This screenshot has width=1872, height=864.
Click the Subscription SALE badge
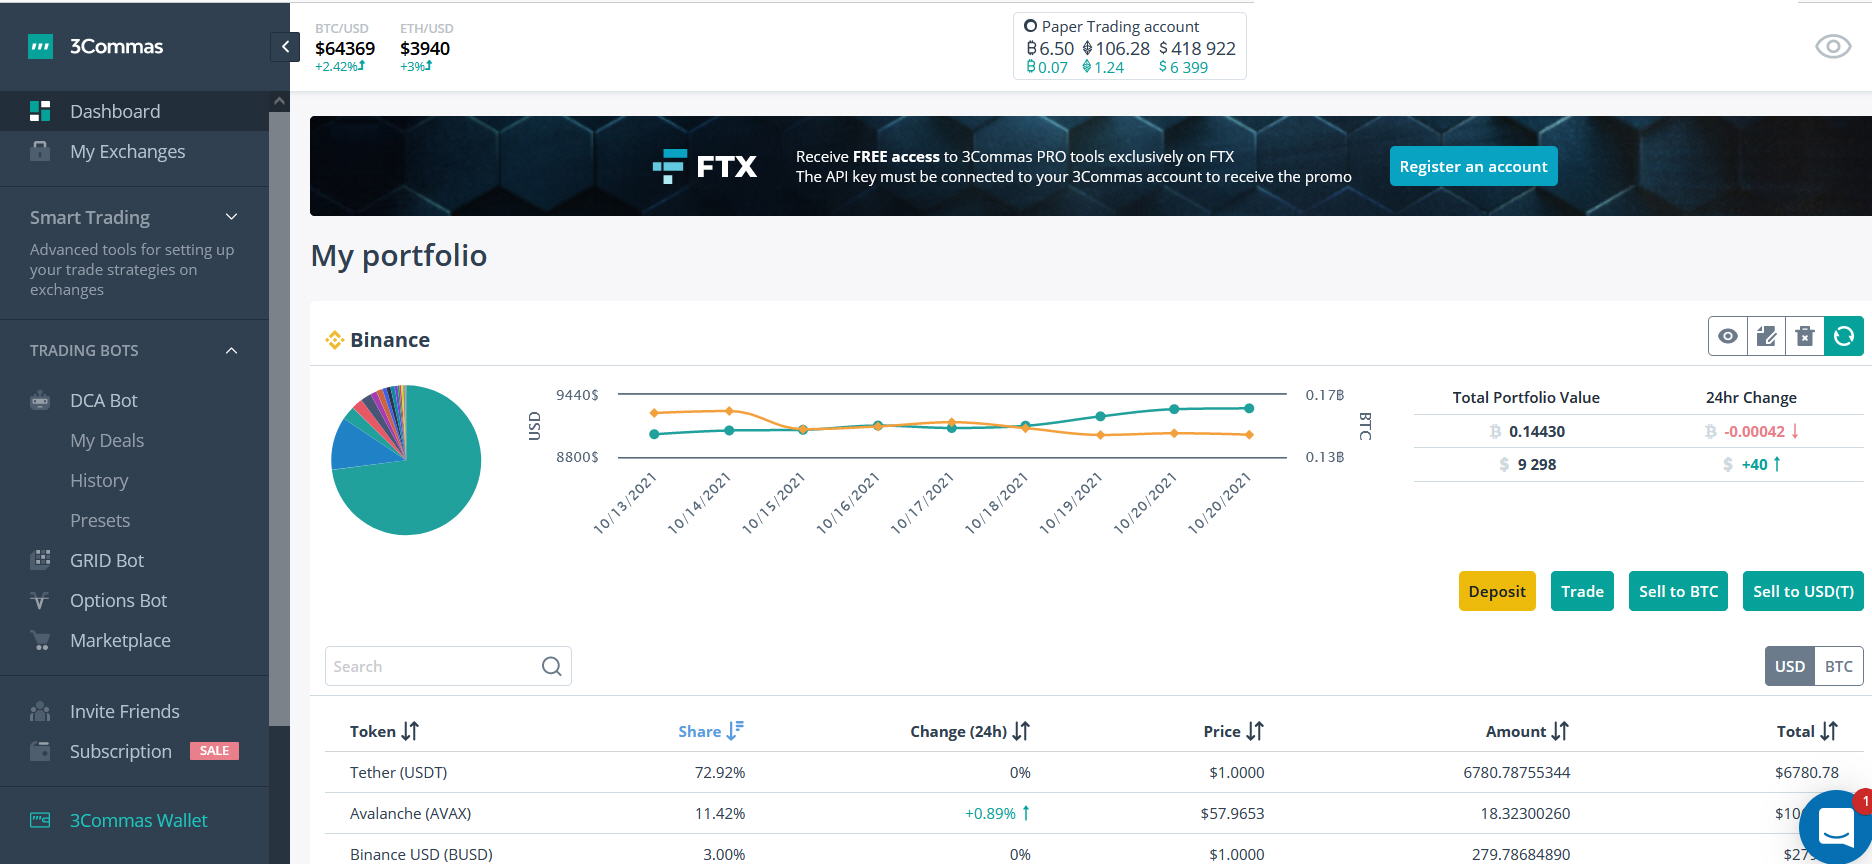[214, 751]
